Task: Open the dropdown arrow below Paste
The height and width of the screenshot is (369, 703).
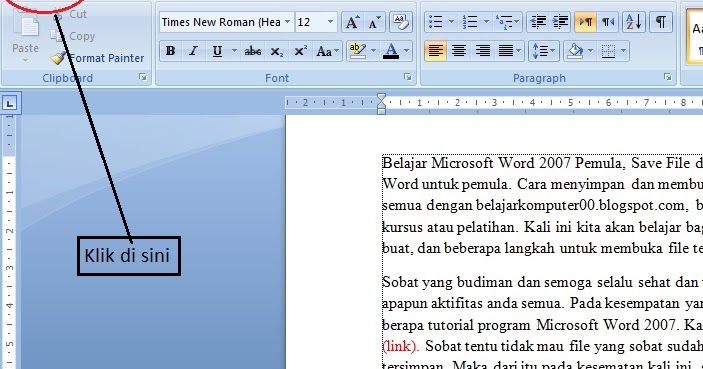Action: 25,60
